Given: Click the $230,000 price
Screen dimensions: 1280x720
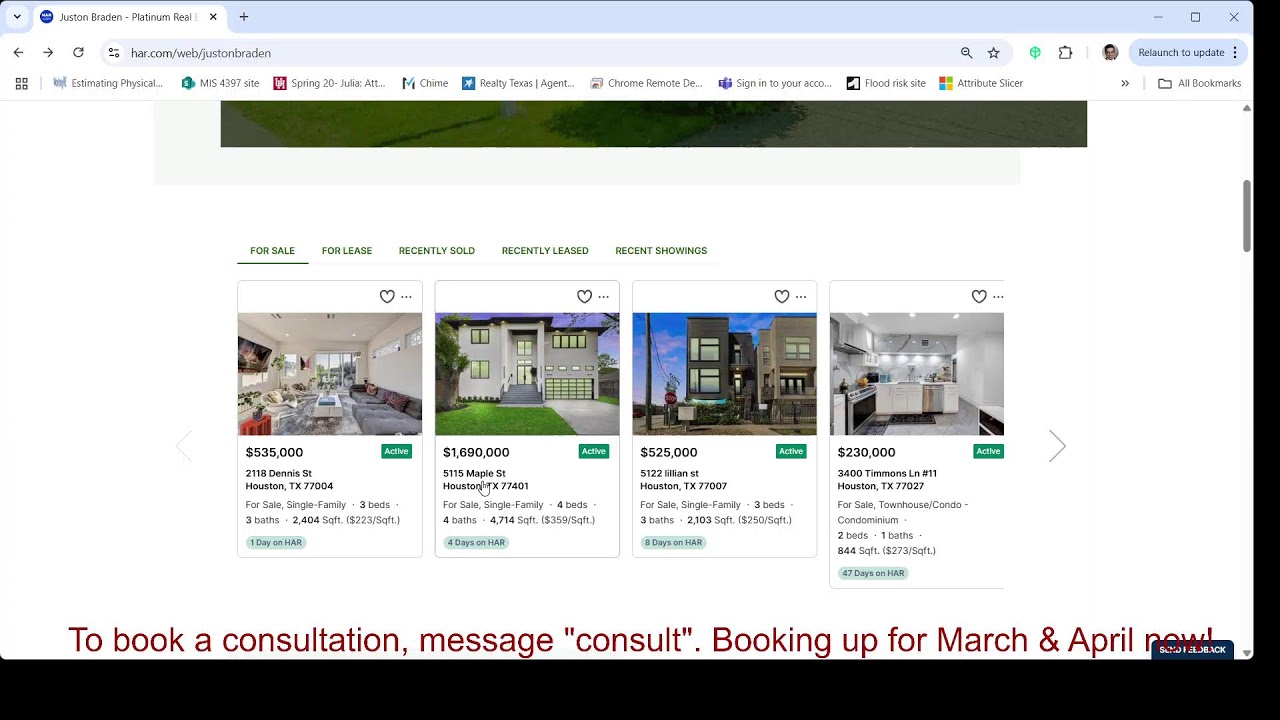Looking at the screenshot, I should point(866,453).
